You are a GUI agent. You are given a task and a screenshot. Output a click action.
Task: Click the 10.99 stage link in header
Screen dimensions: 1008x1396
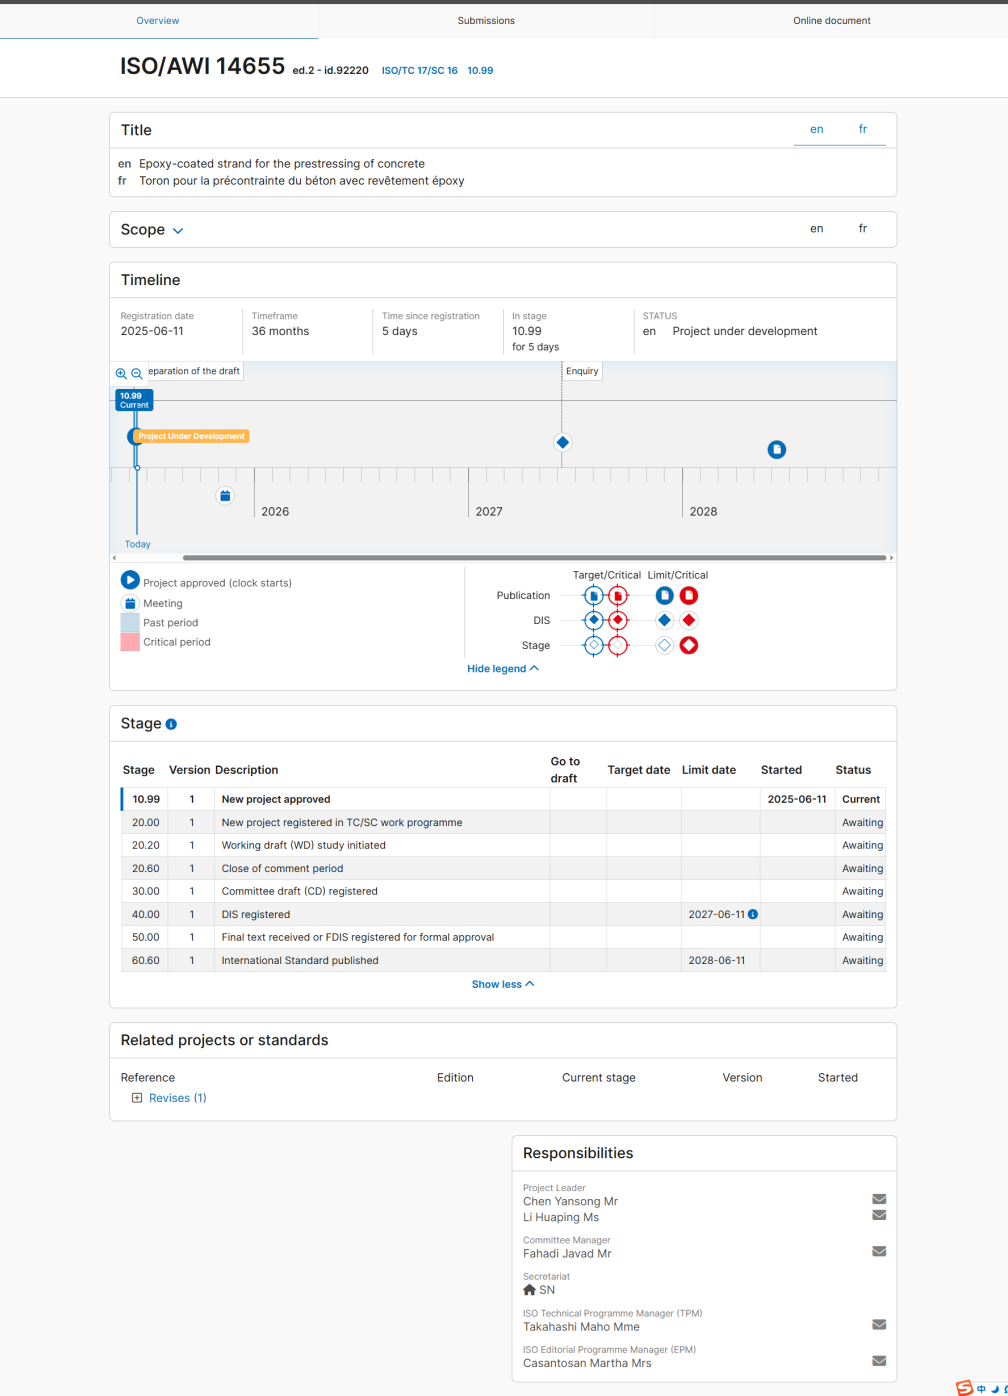(480, 71)
